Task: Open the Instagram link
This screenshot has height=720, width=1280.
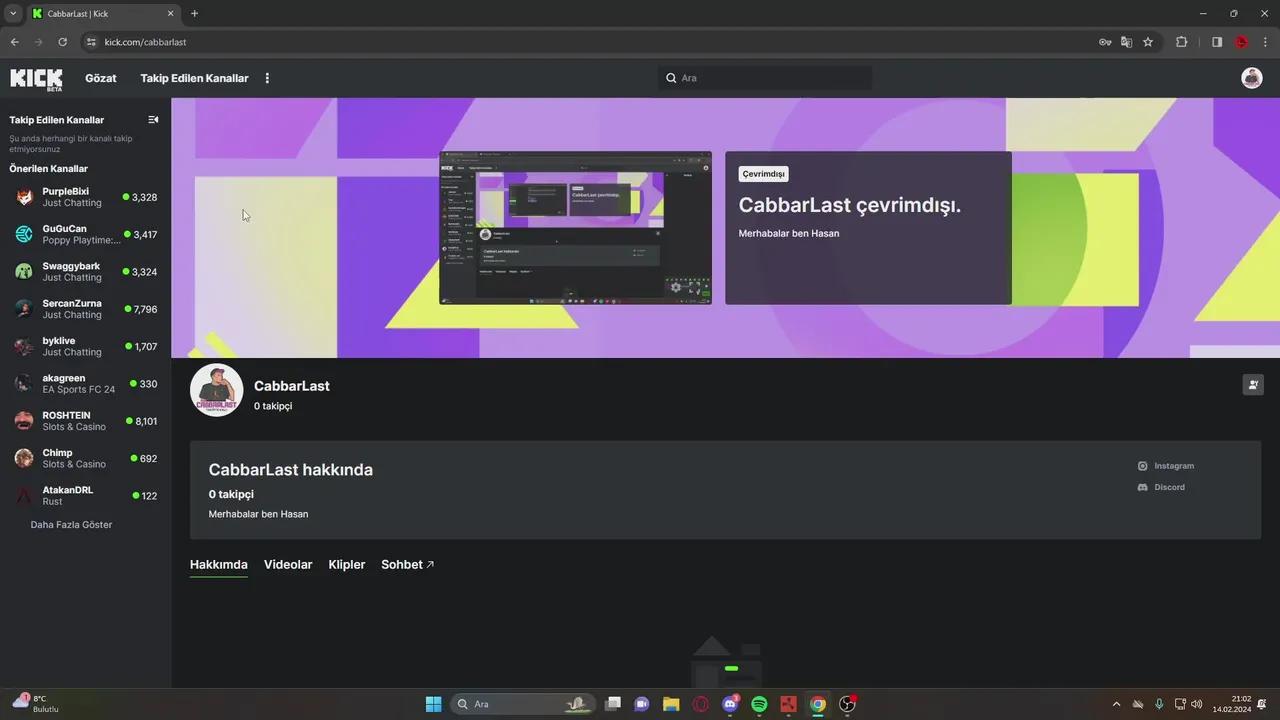Action: (x=1166, y=466)
